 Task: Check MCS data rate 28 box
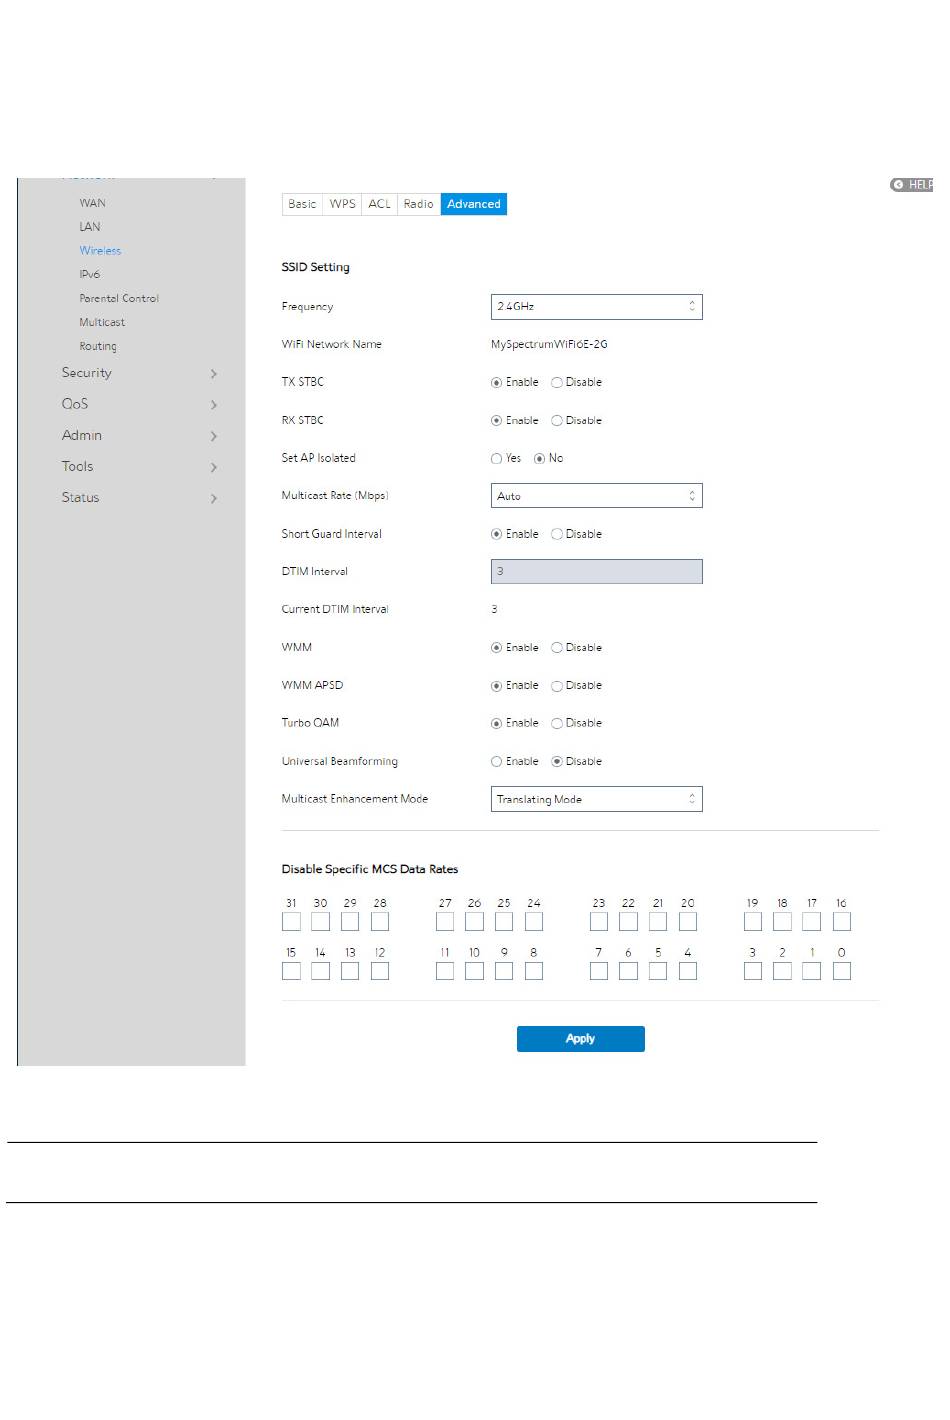click(380, 921)
